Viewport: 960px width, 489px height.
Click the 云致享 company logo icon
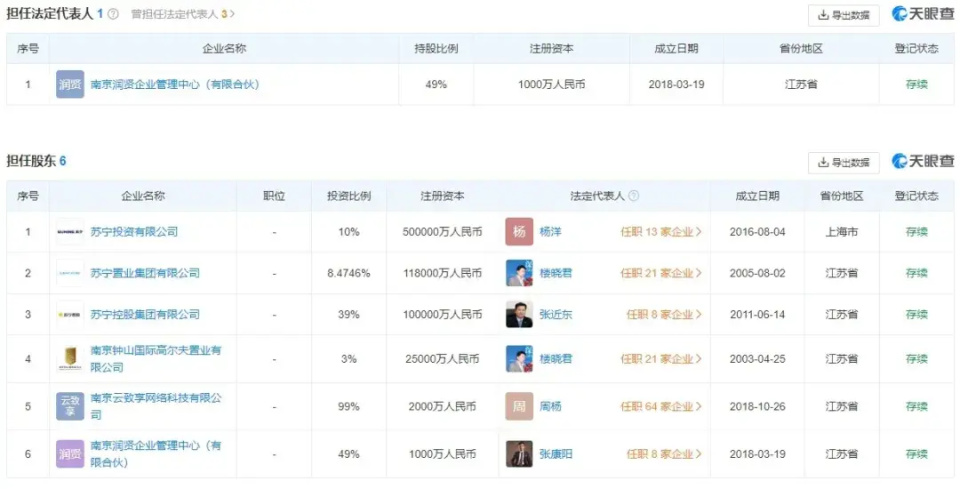click(70, 406)
